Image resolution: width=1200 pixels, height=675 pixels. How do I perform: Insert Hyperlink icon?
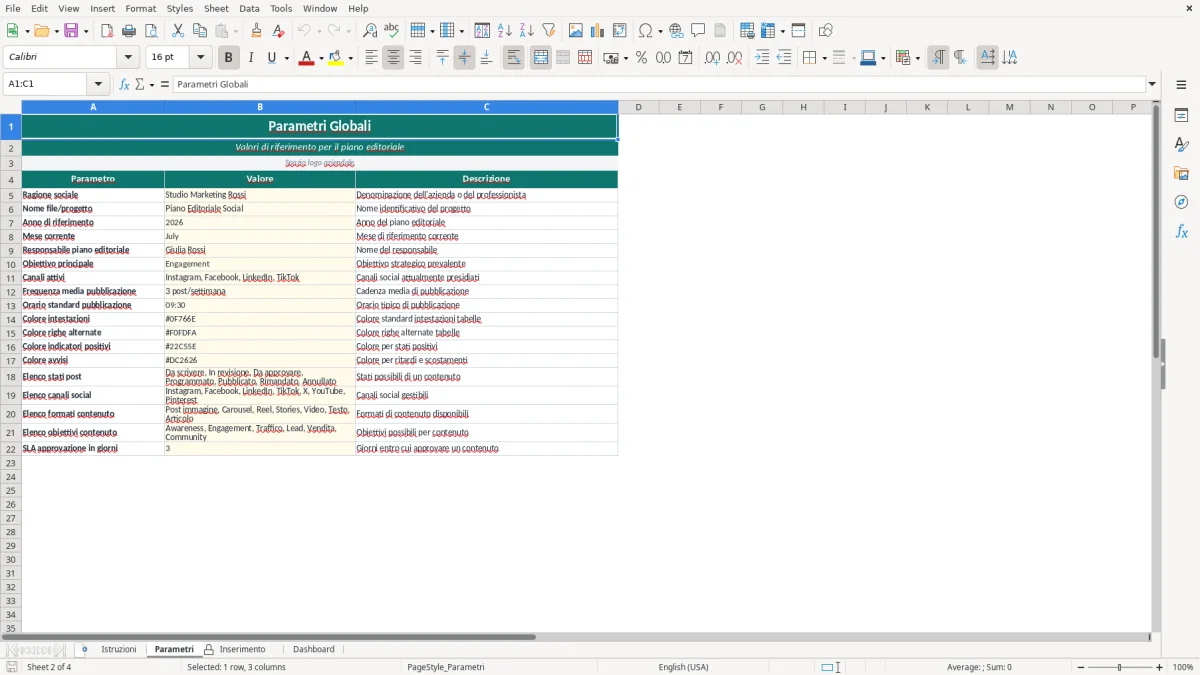(676, 31)
